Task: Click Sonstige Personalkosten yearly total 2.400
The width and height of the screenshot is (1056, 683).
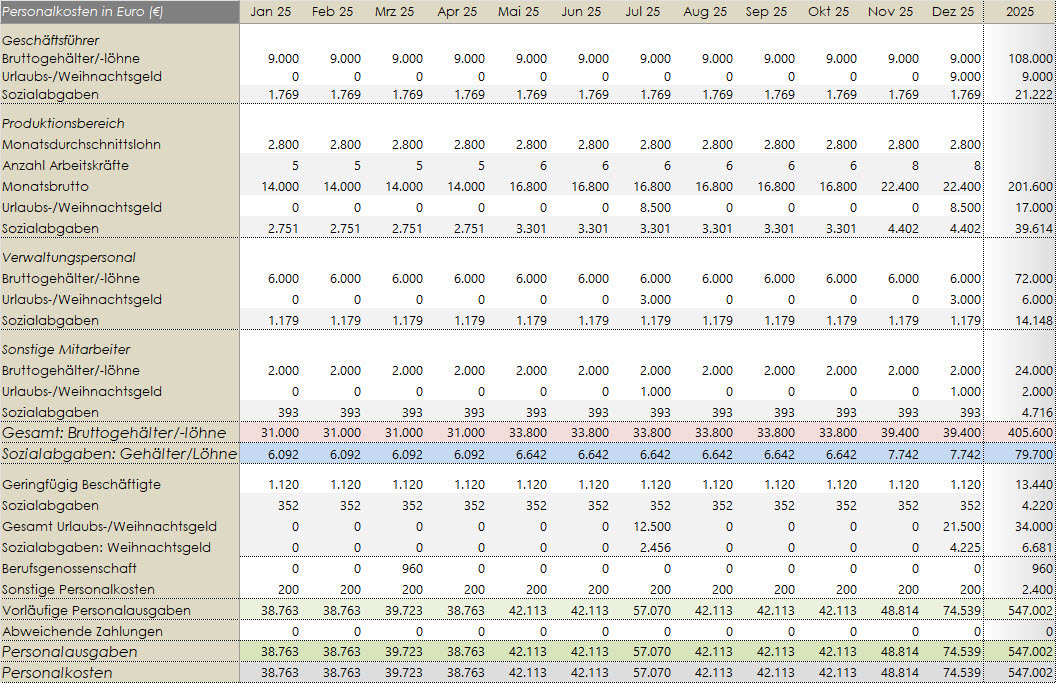Action: [1037, 589]
